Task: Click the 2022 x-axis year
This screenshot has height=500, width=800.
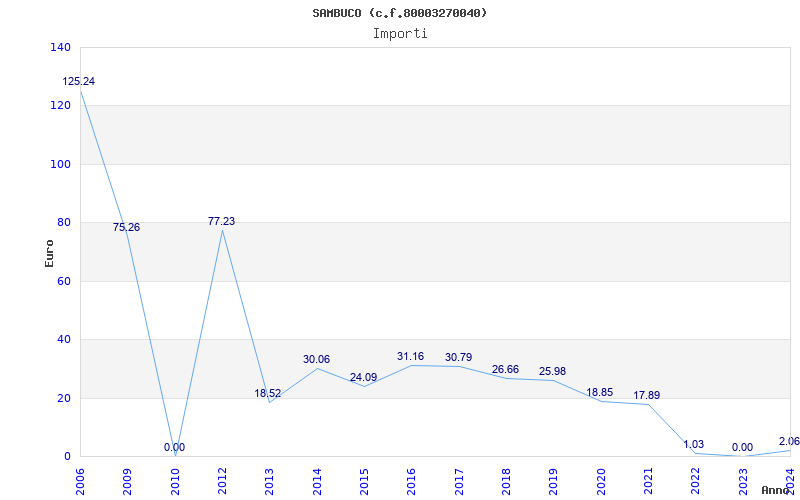Action: point(695,482)
